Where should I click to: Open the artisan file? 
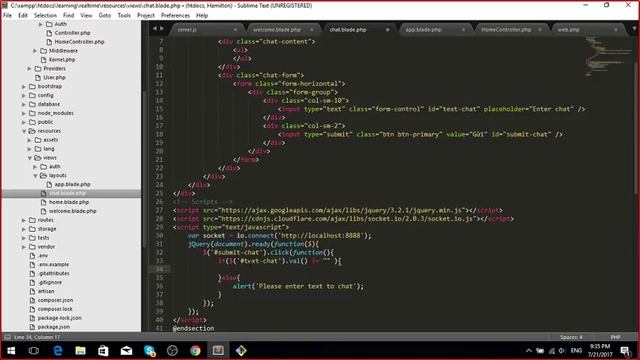[46, 291]
